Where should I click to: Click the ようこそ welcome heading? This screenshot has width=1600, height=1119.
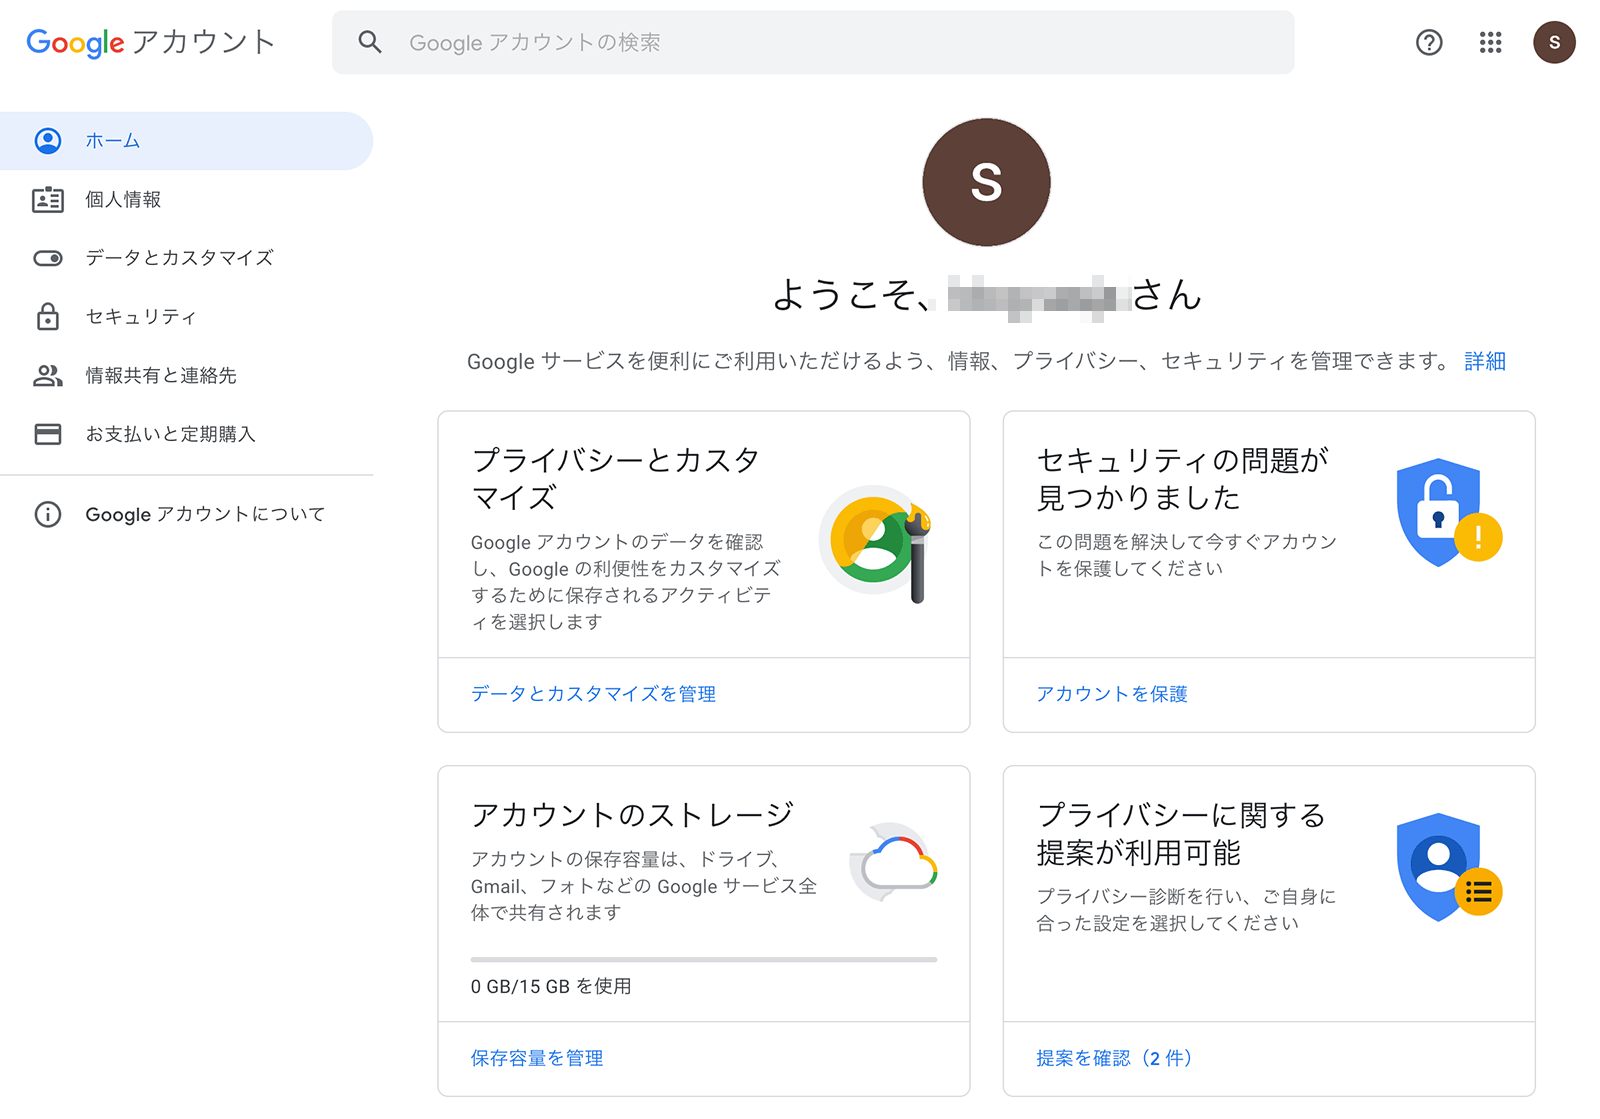986,294
